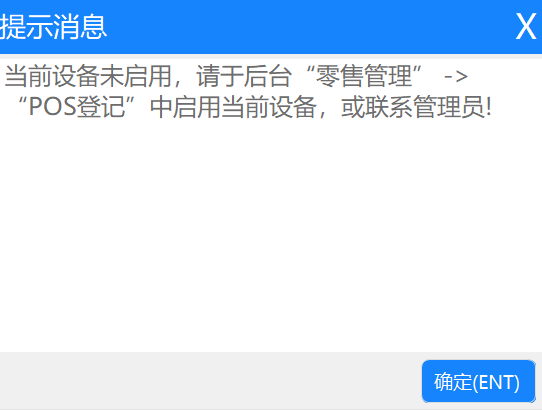
Task: Select the 提示消息 title text
Action: pos(53,27)
